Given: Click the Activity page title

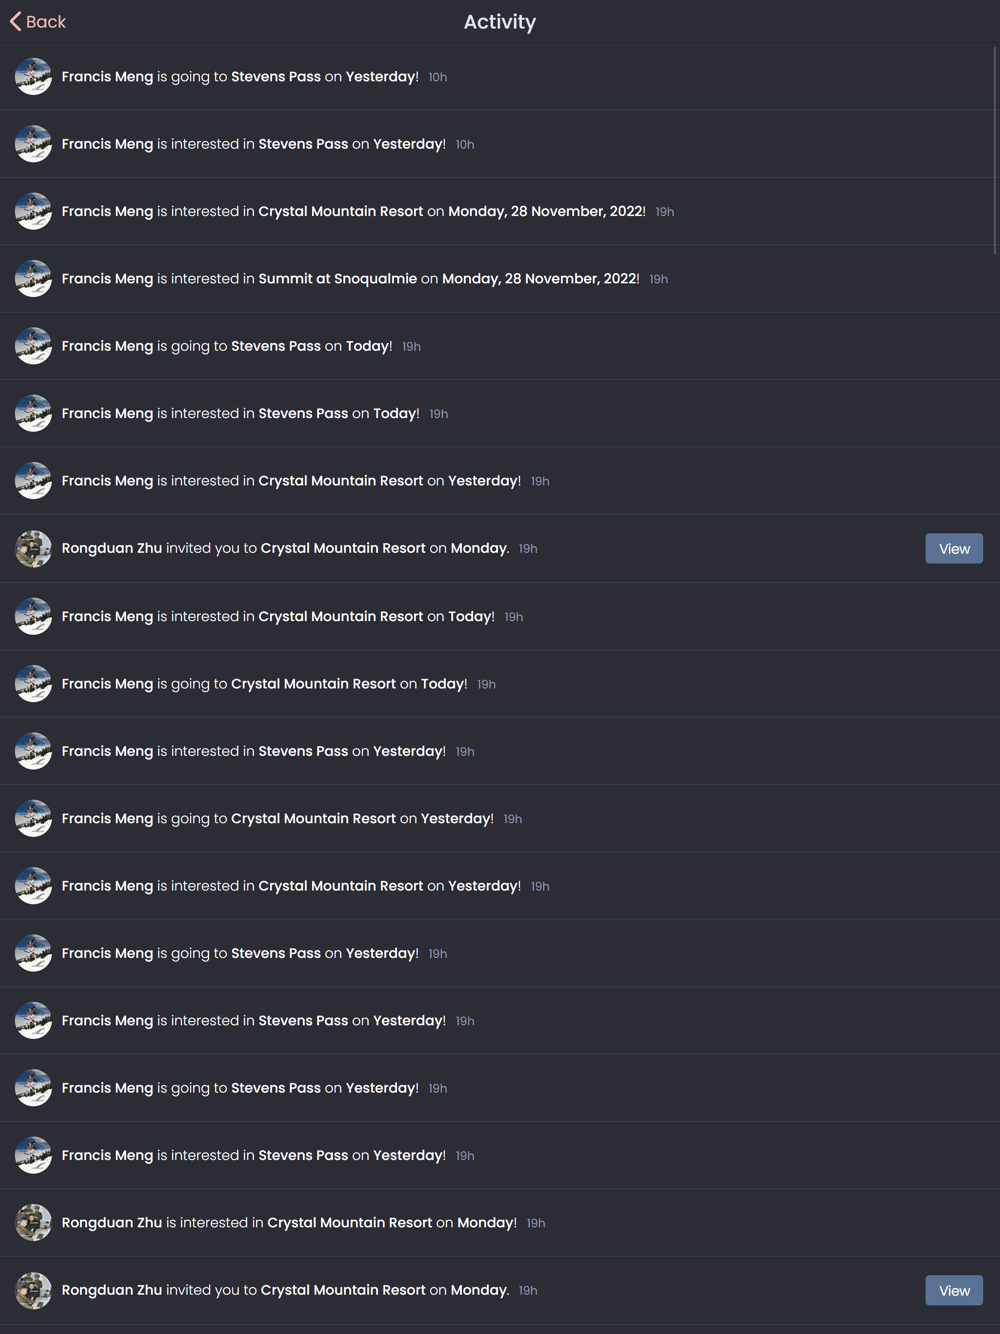Looking at the screenshot, I should (x=500, y=22).
